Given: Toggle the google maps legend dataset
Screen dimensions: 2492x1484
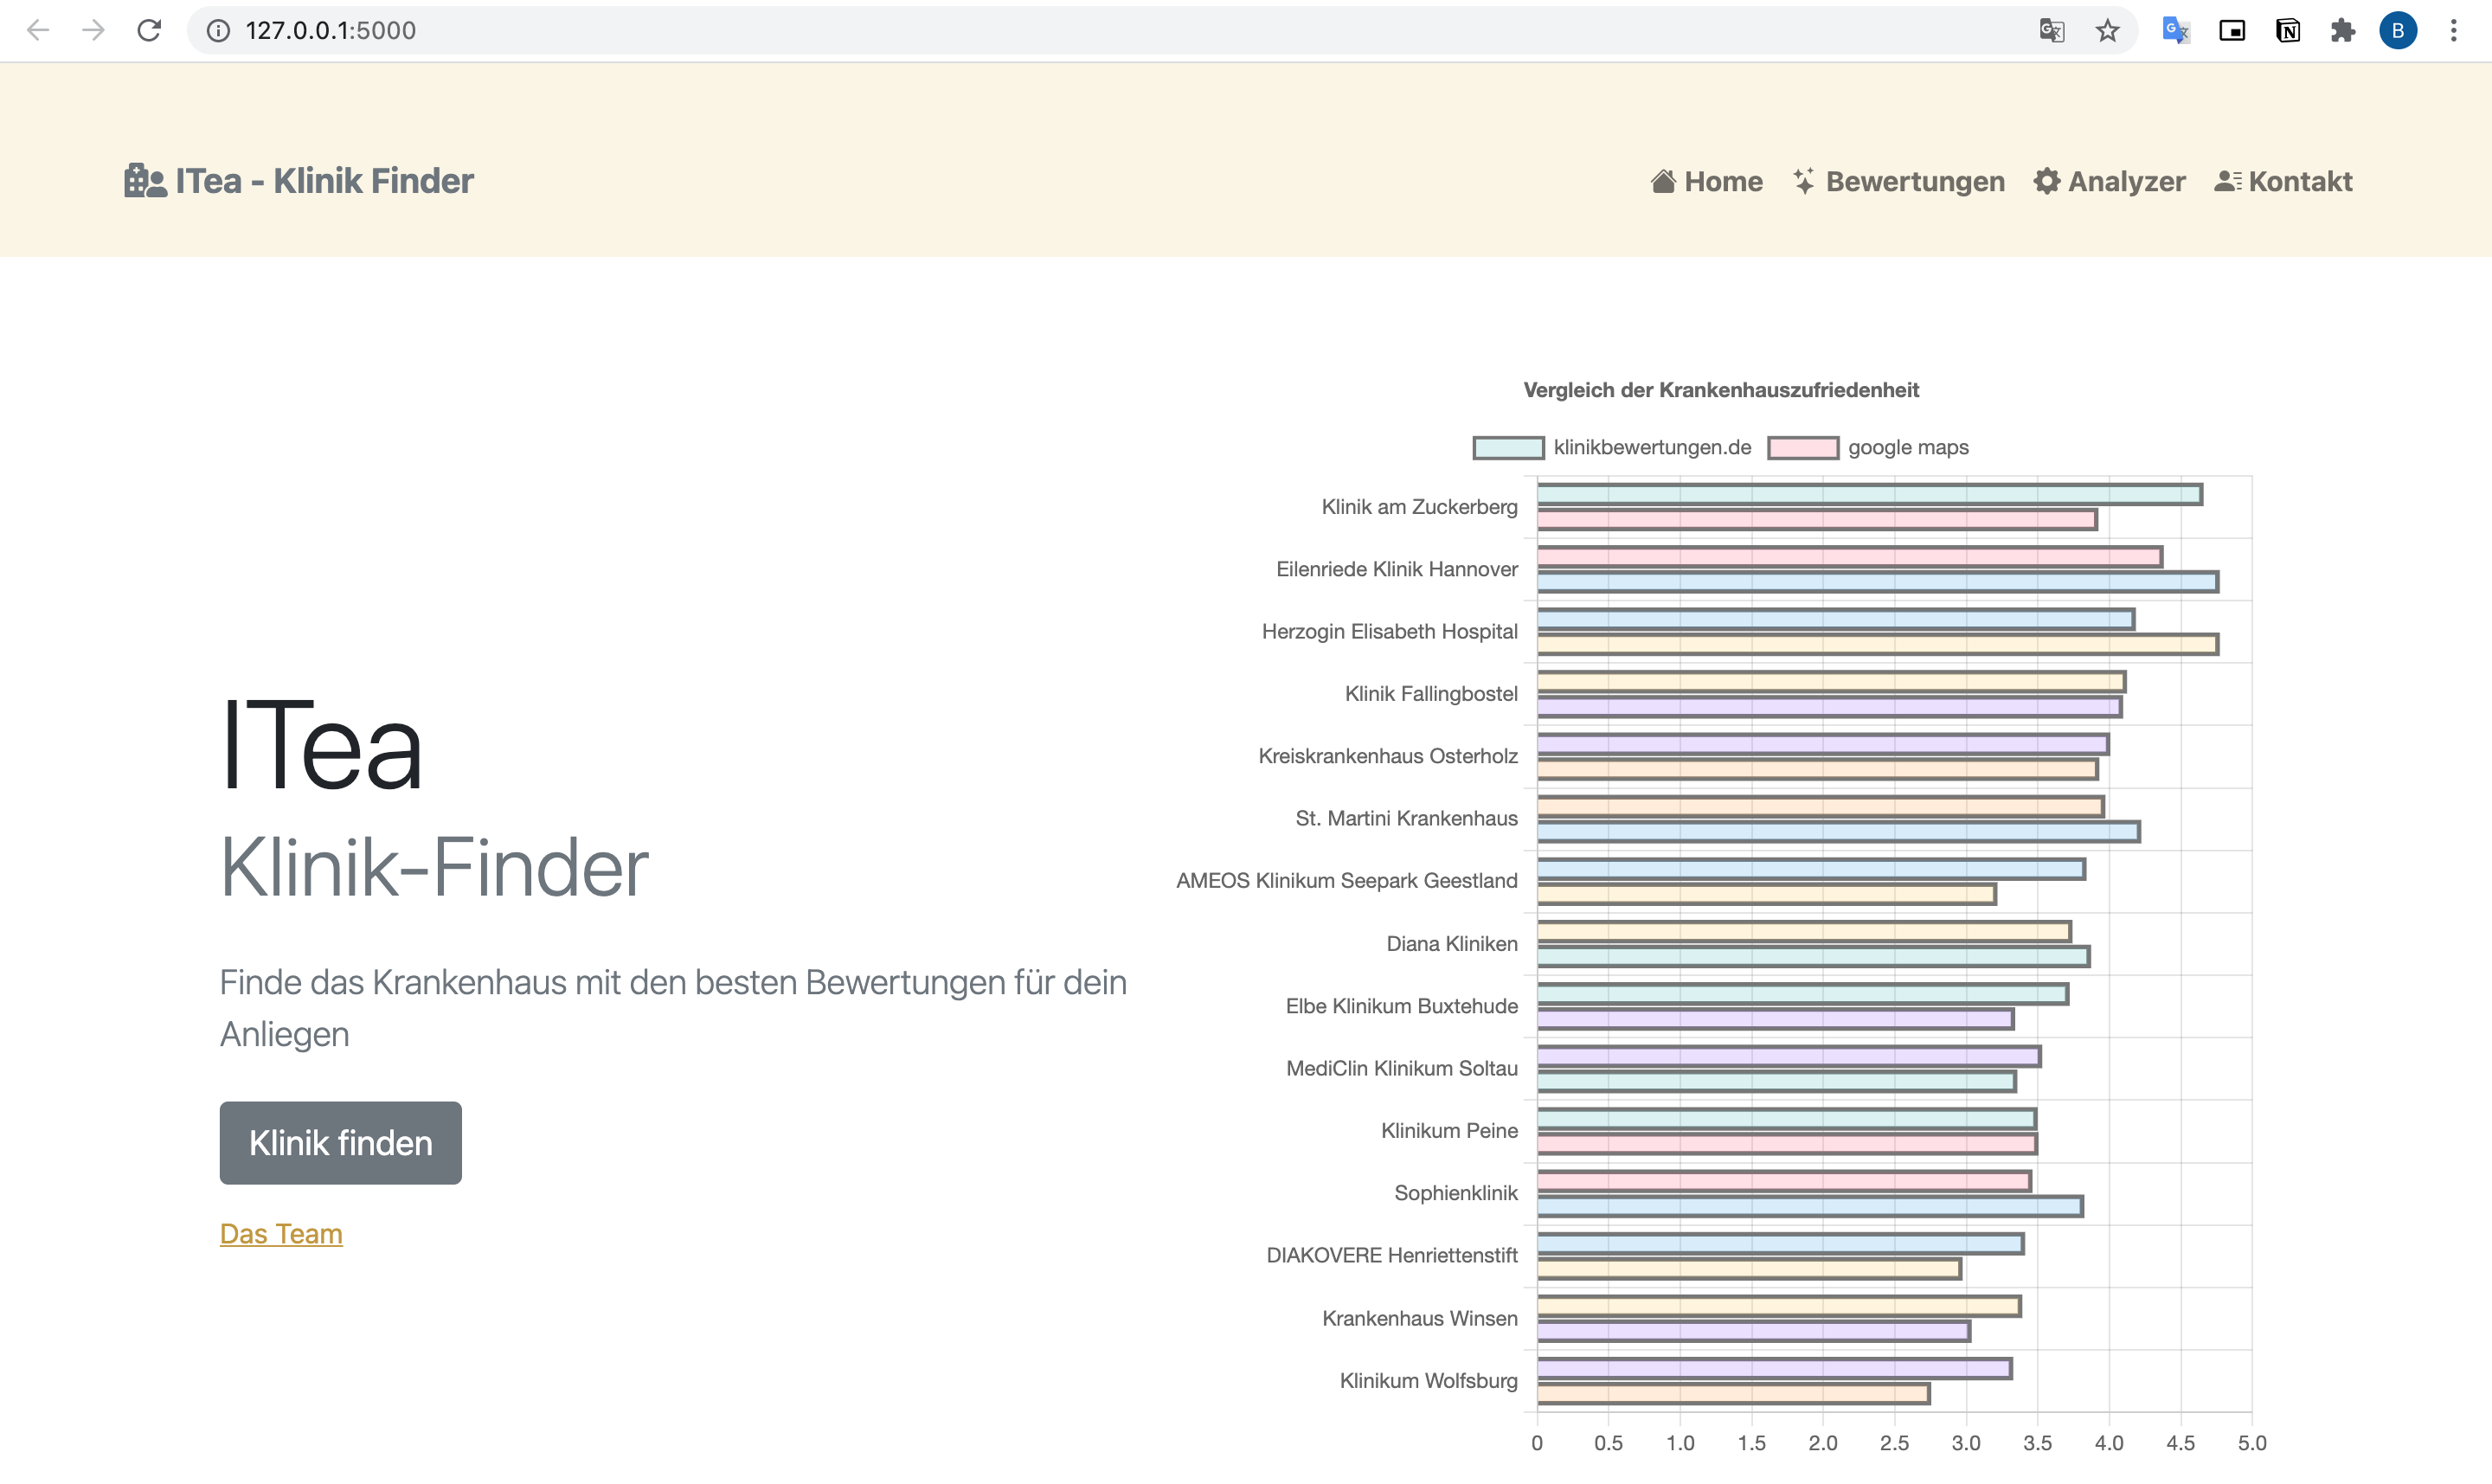Looking at the screenshot, I should click(x=1868, y=447).
